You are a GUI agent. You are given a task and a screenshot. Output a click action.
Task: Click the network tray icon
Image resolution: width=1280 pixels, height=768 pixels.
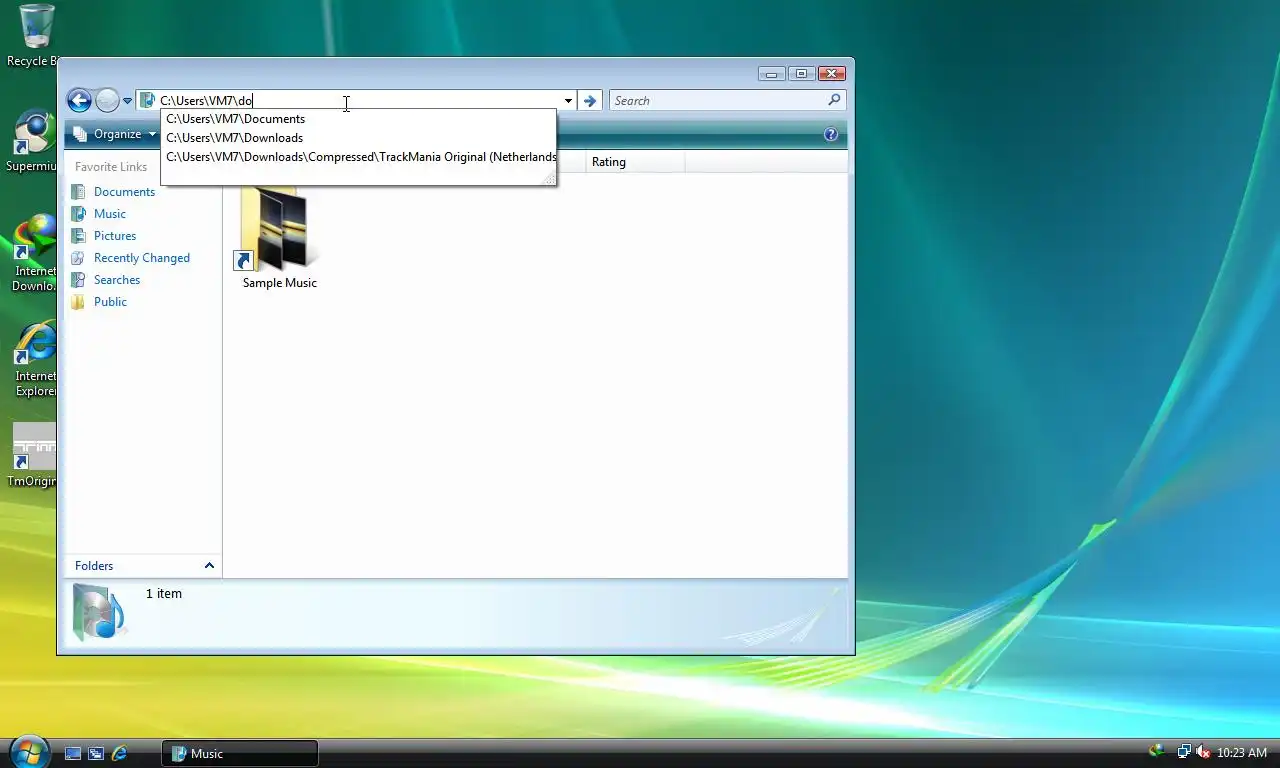(1184, 753)
